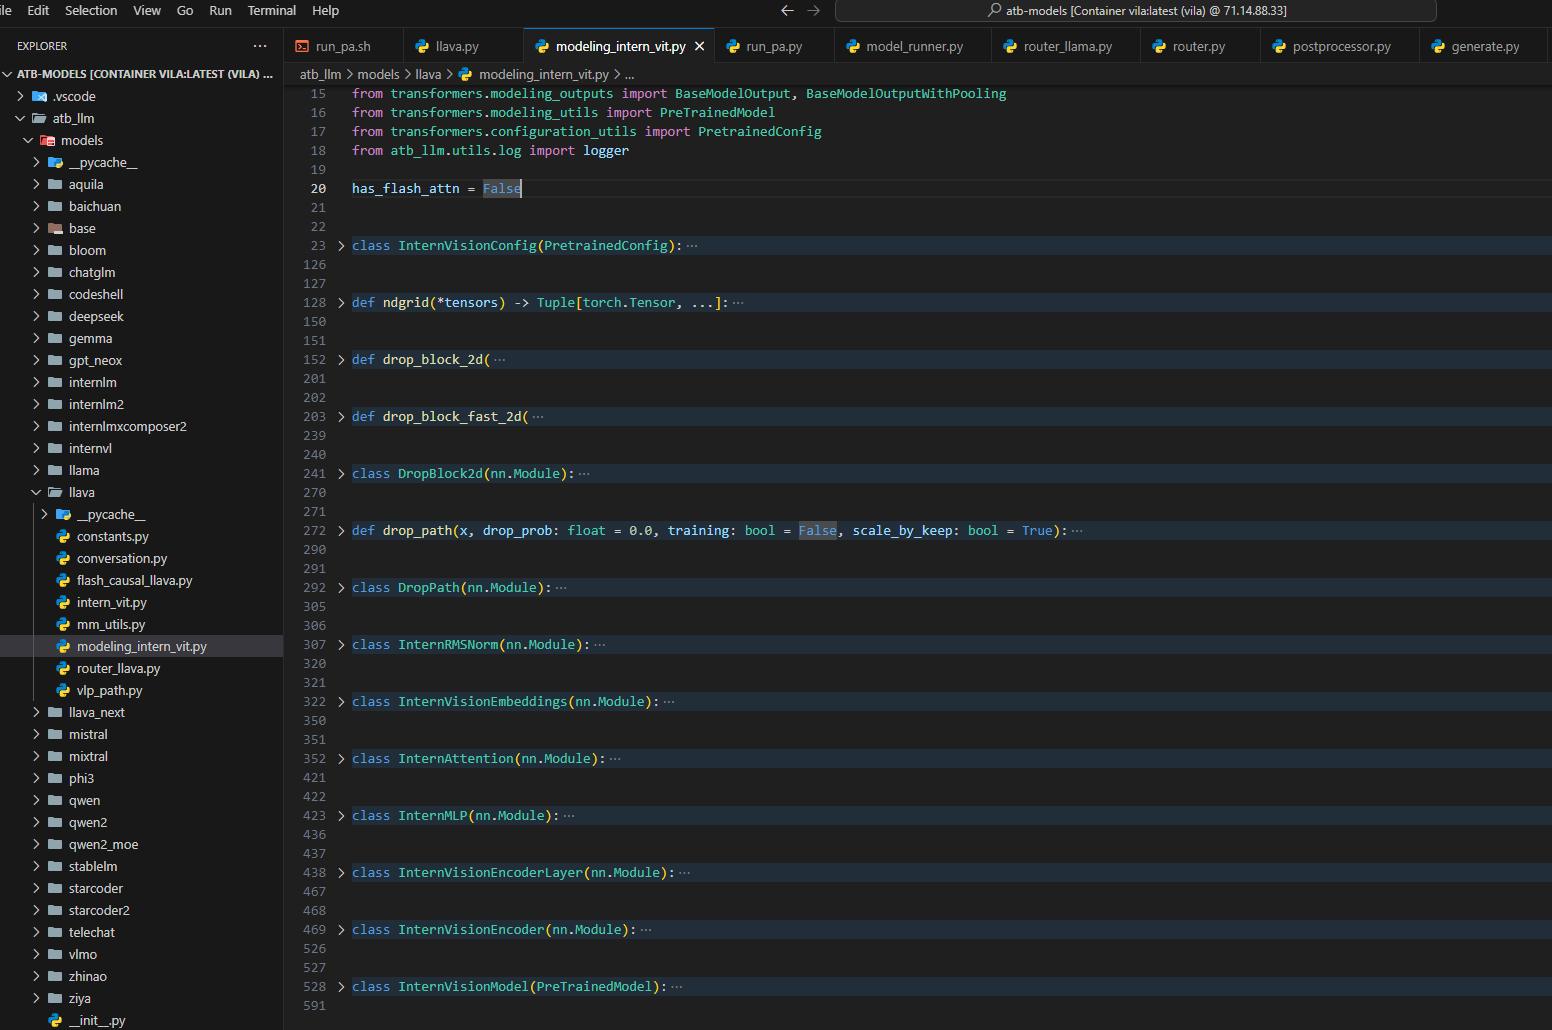Click llava breadcrumb segment
Viewport: 1552px width, 1030px height.
pyautogui.click(x=428, y=74)
